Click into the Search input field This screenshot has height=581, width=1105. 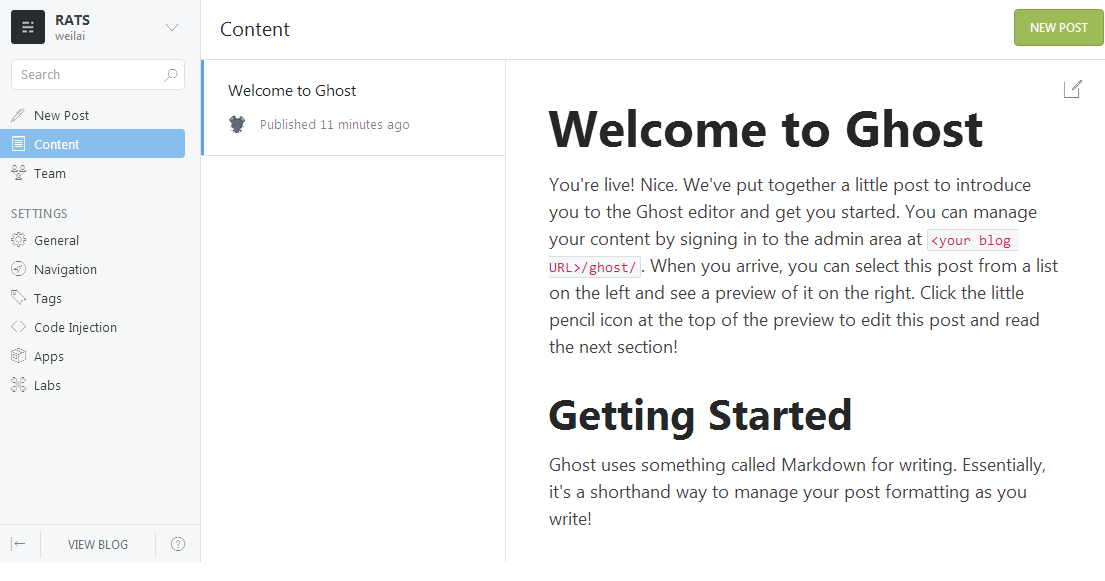[98, 75]
